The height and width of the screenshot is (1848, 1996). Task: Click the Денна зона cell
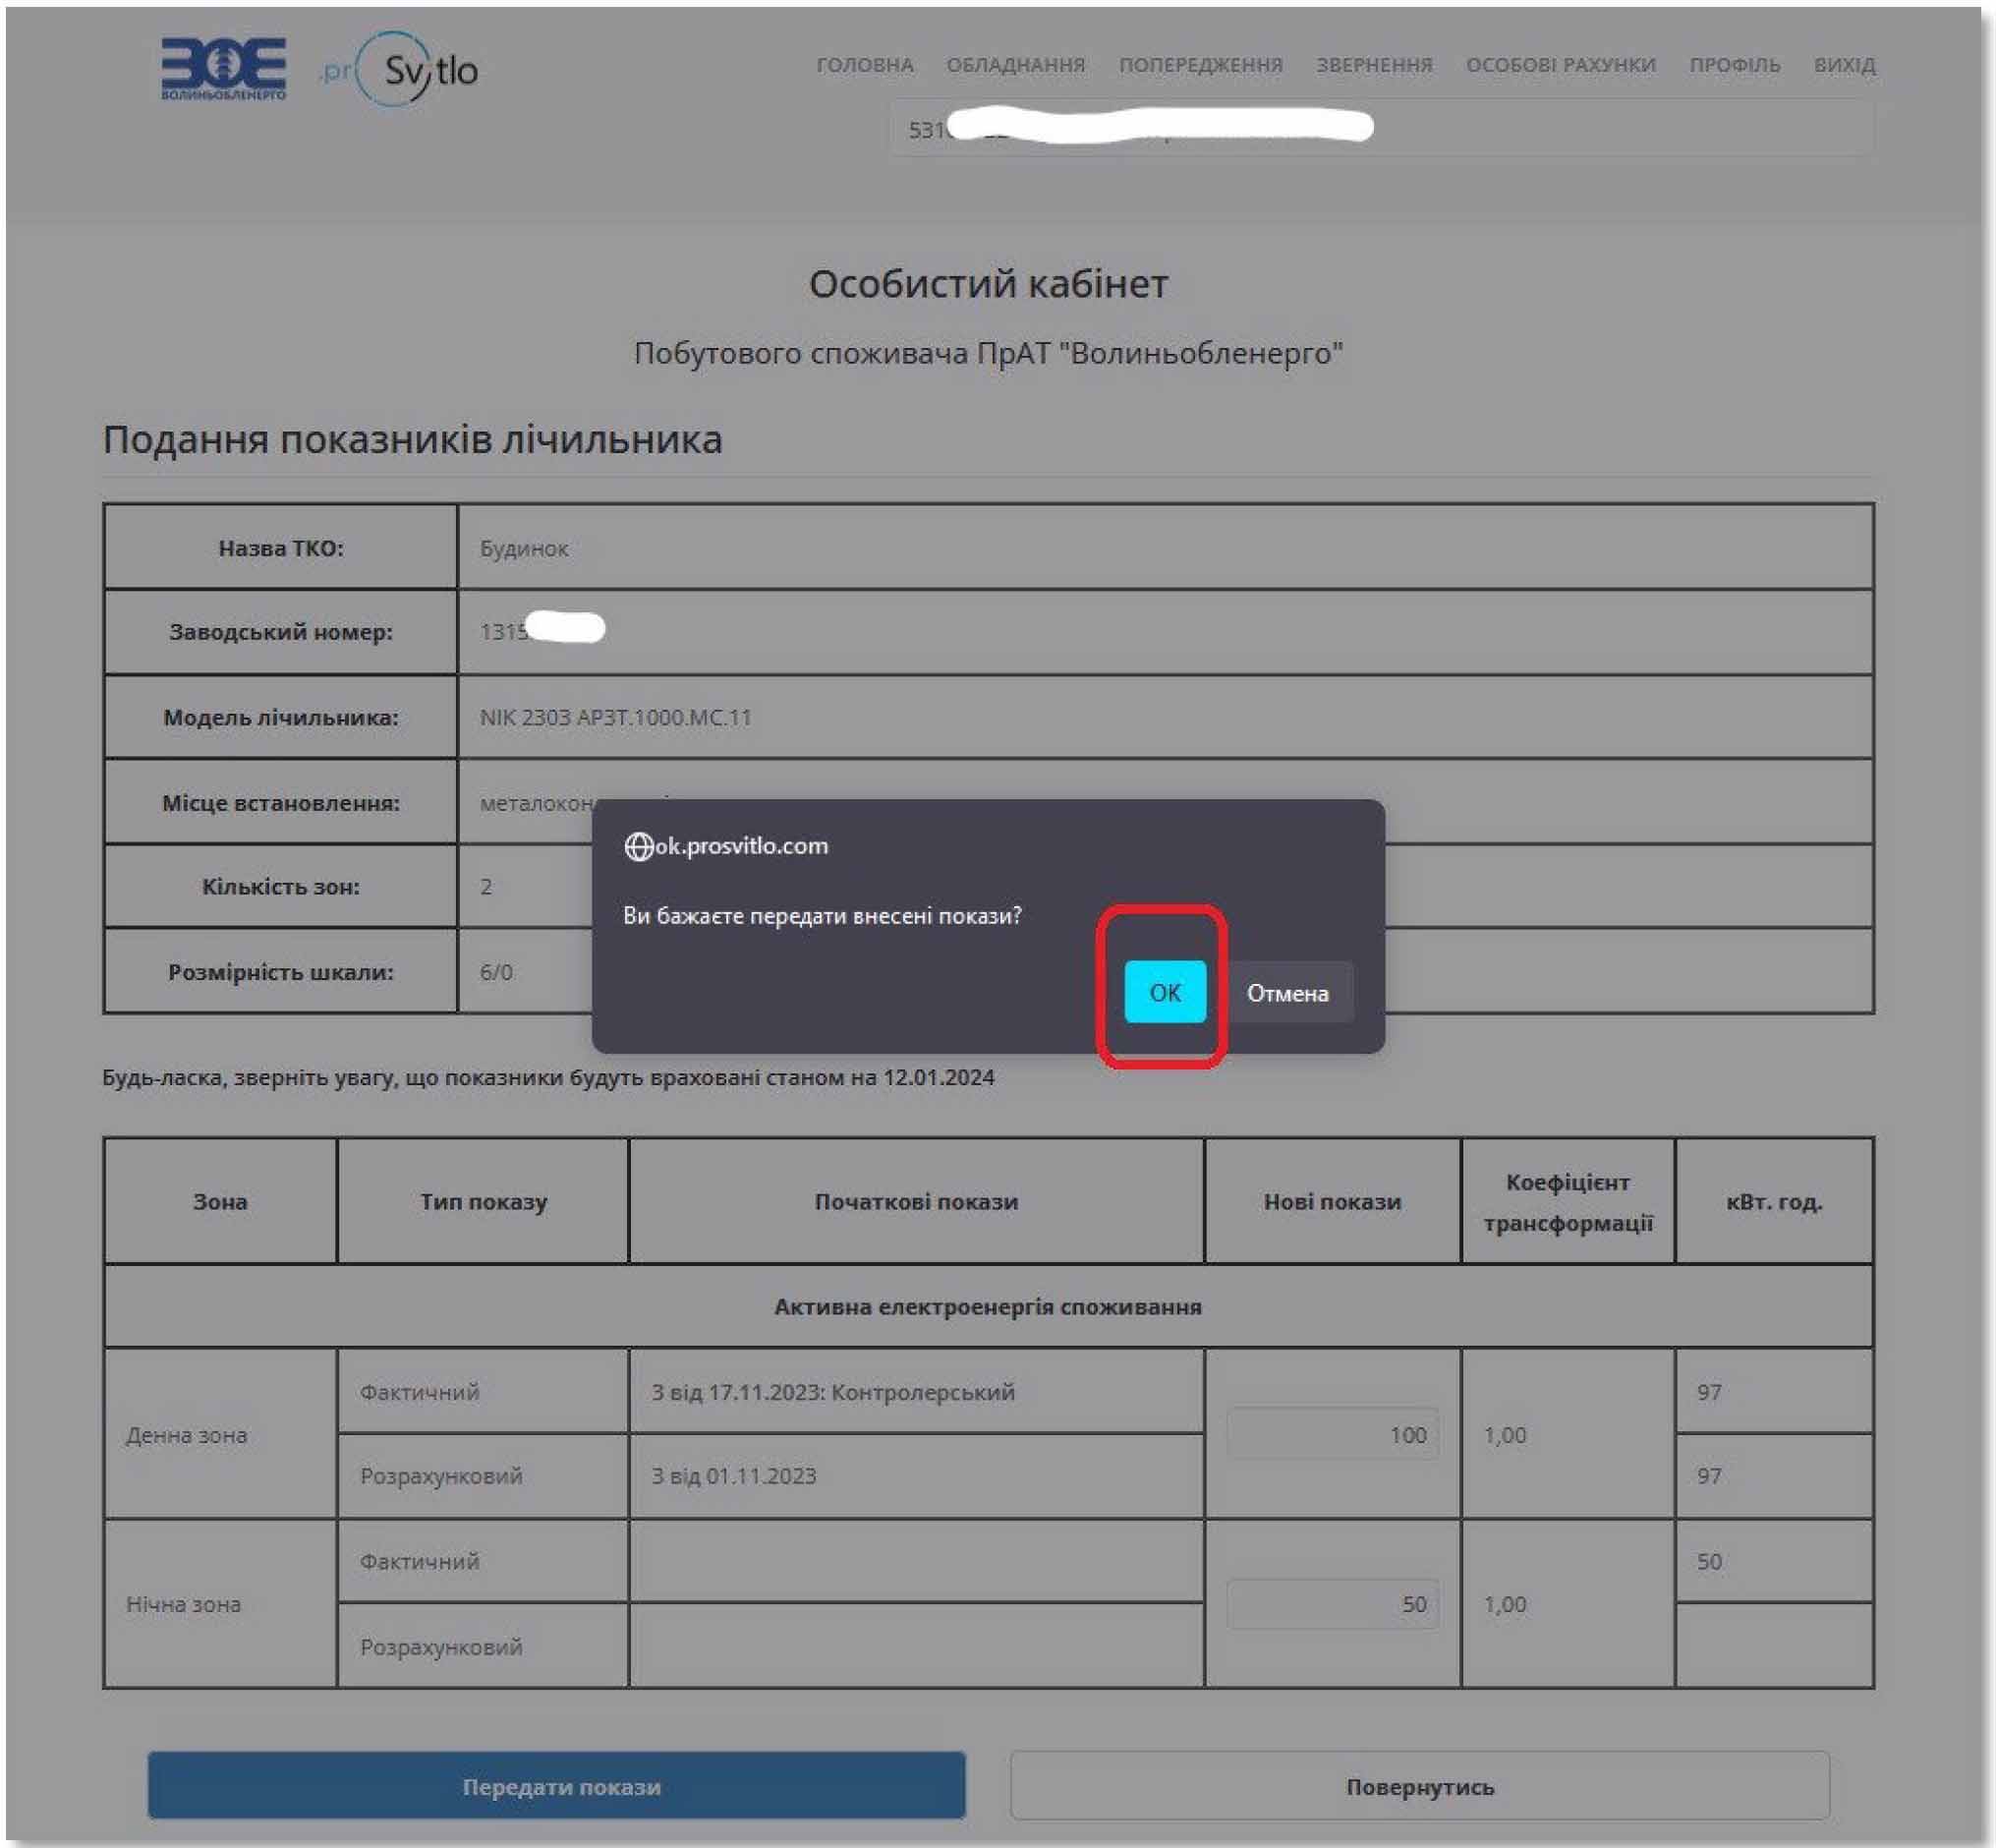pos(220,1434)
